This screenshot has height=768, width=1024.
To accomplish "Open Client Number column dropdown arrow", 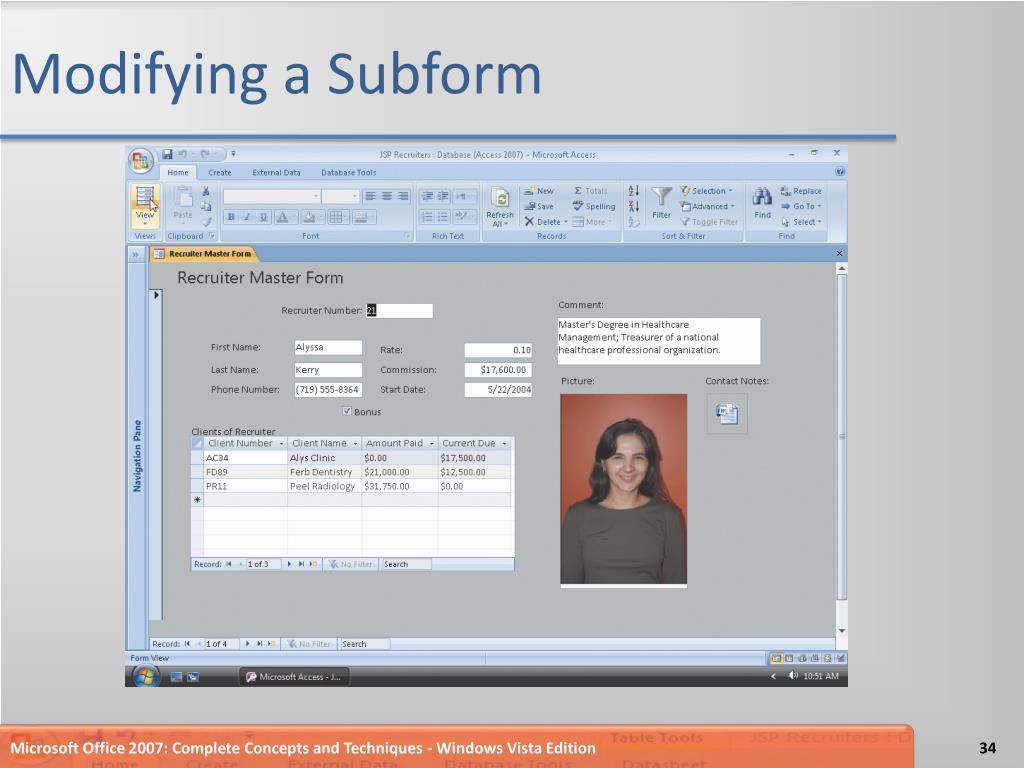I will [281, 443].
